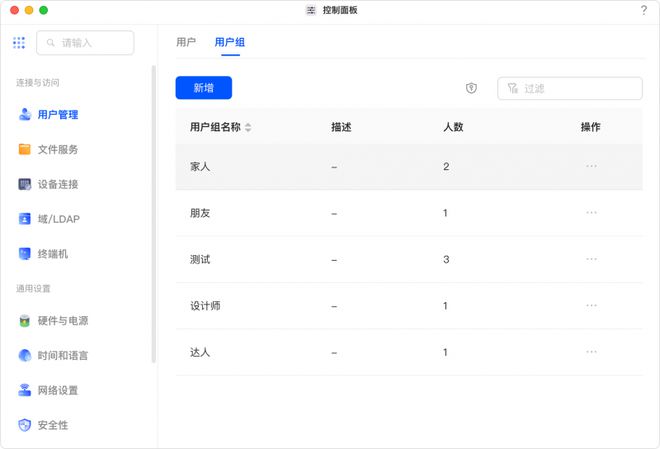This screenshot has height=449, width=660.
Task: Switch to the 用户 tab
Action: [x=186, y=42]
